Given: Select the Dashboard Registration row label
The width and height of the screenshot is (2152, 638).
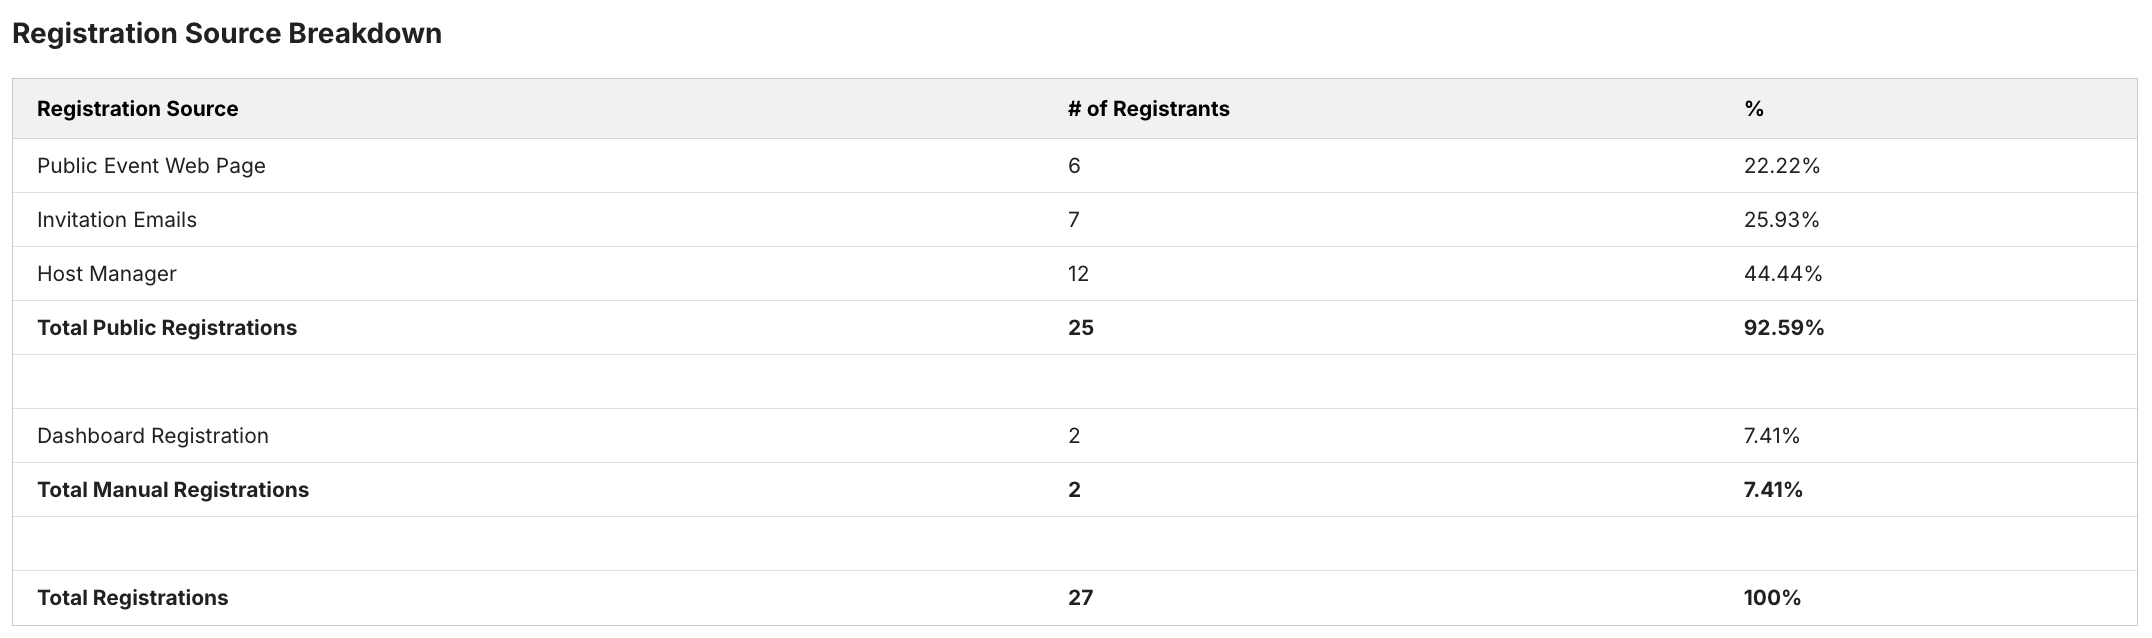Looking at the screenshot, I should [x=153, y=436].
